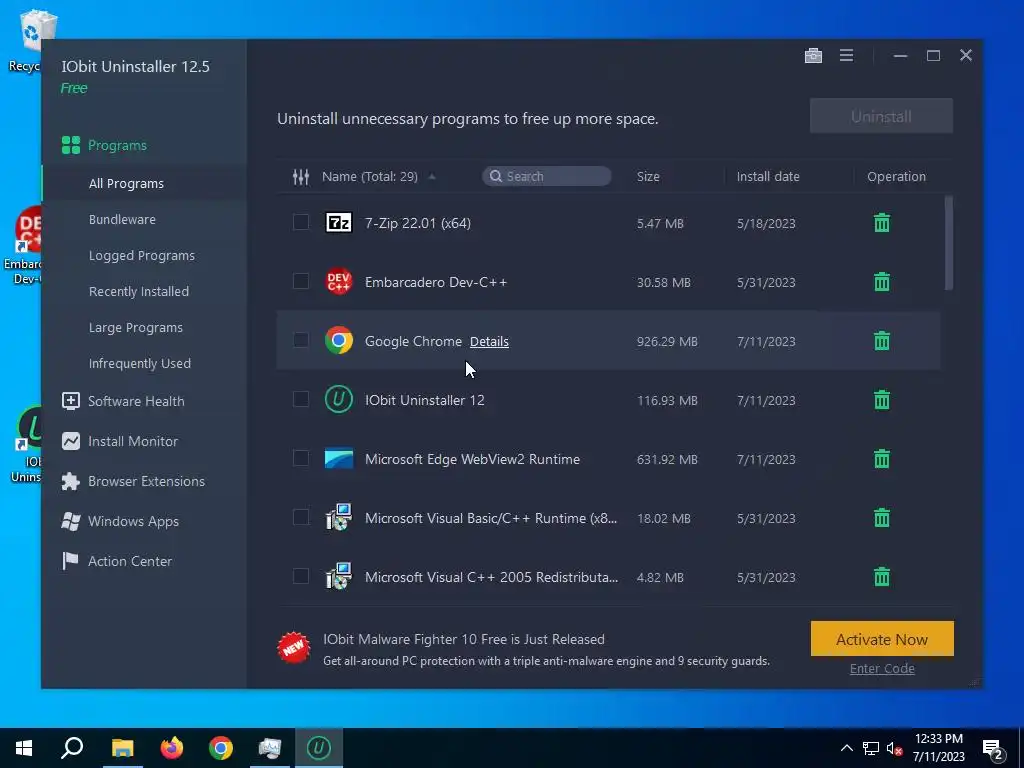This screenshot has height=768, width=1024.
Task: Open Windows Start menu
Action: [x=24, y=748]
